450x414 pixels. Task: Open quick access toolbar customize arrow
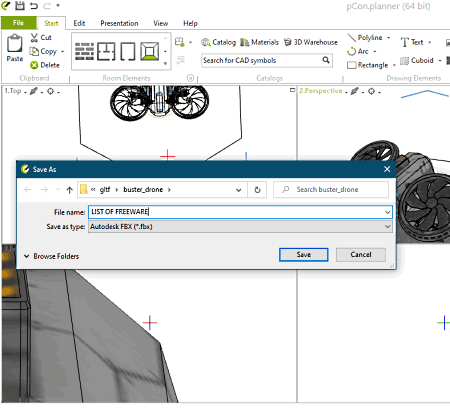pyautogui.click(x=58, y=6)
